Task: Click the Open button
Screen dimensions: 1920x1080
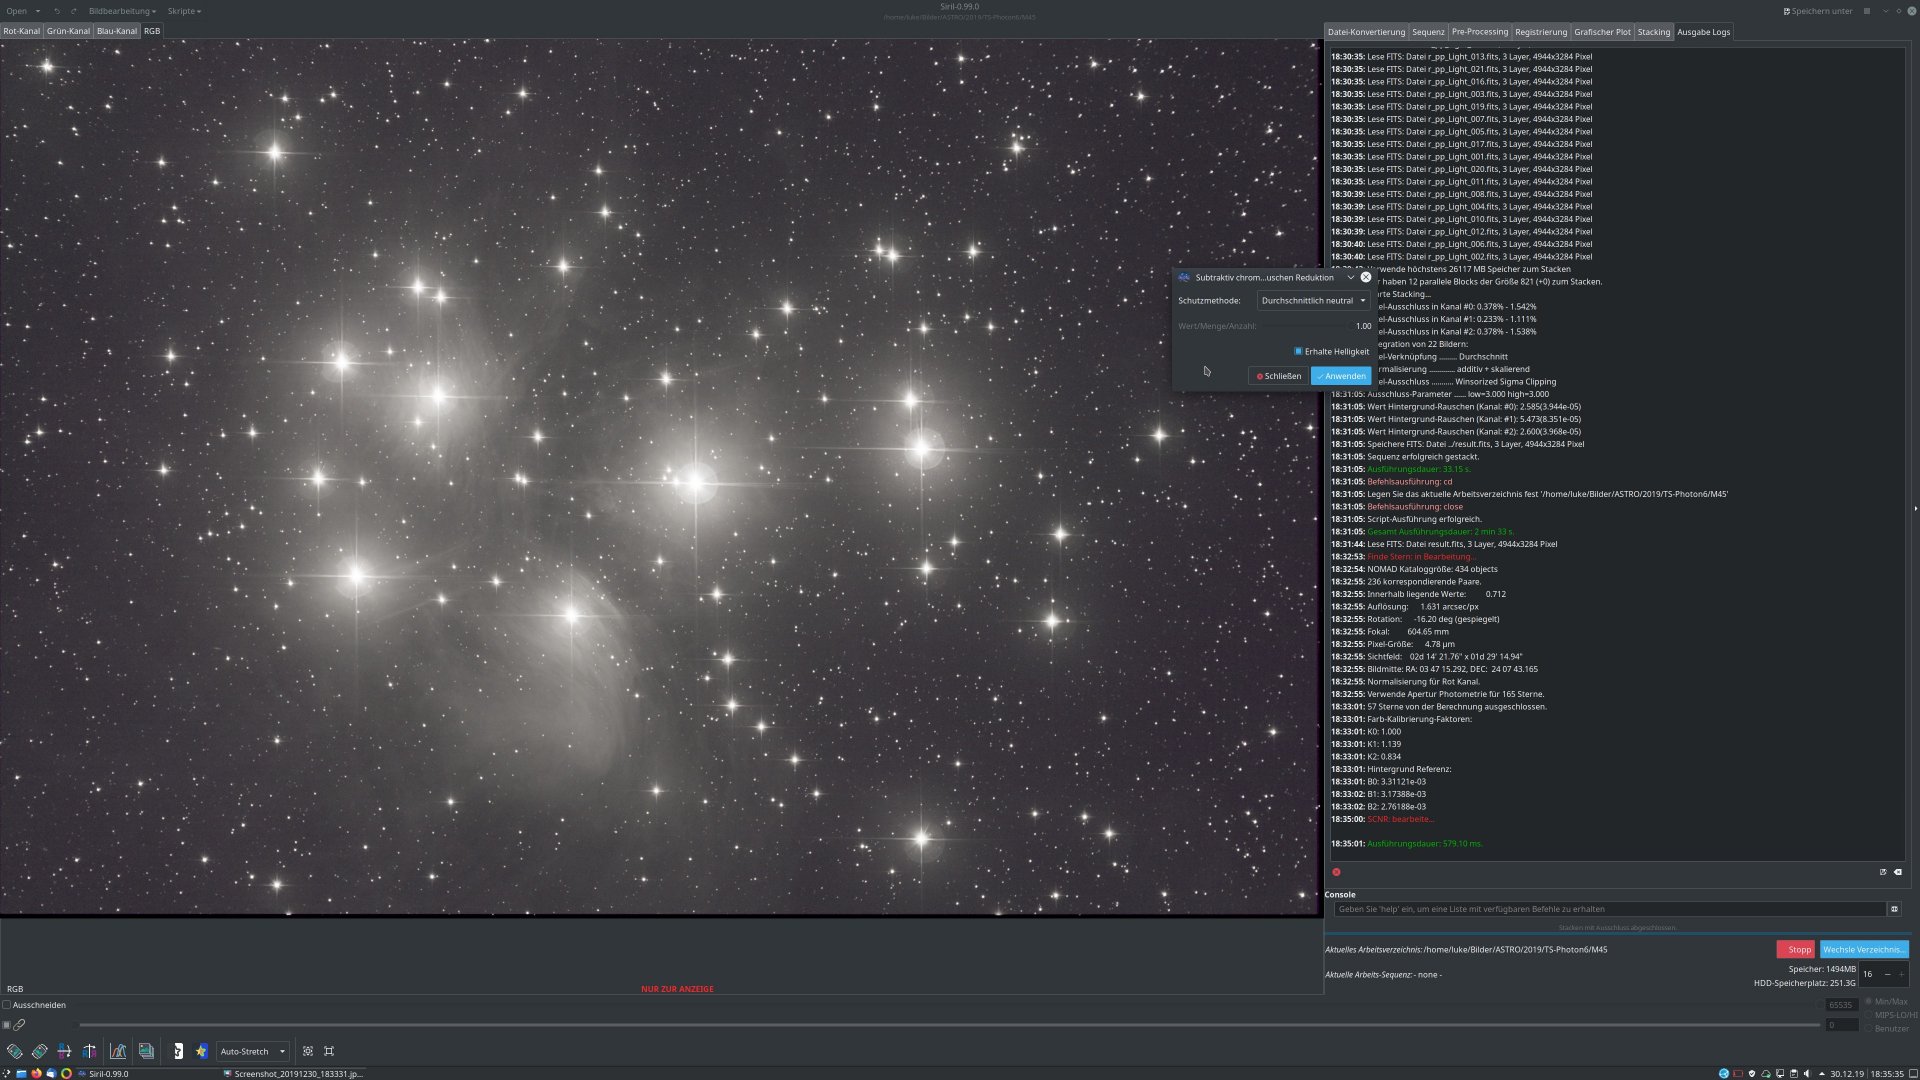Action: point(17,11)
